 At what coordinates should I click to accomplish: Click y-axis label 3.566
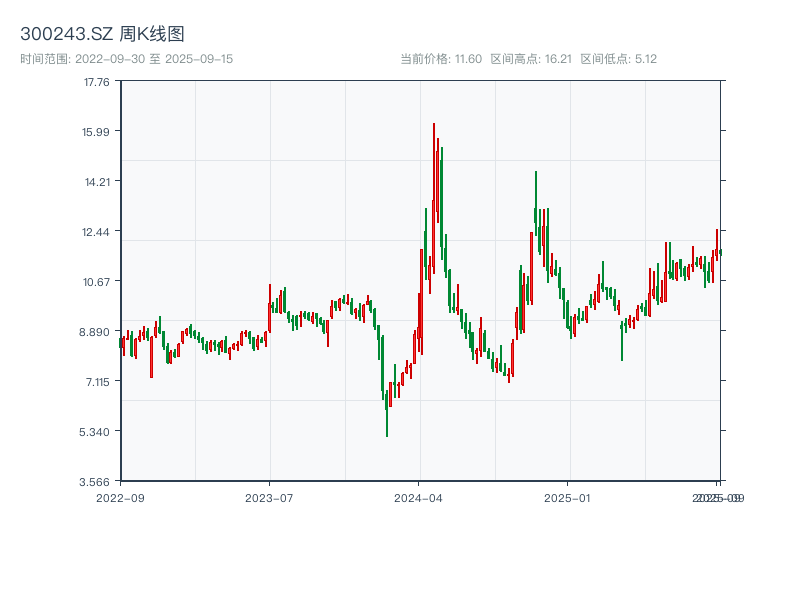[94, 482]
